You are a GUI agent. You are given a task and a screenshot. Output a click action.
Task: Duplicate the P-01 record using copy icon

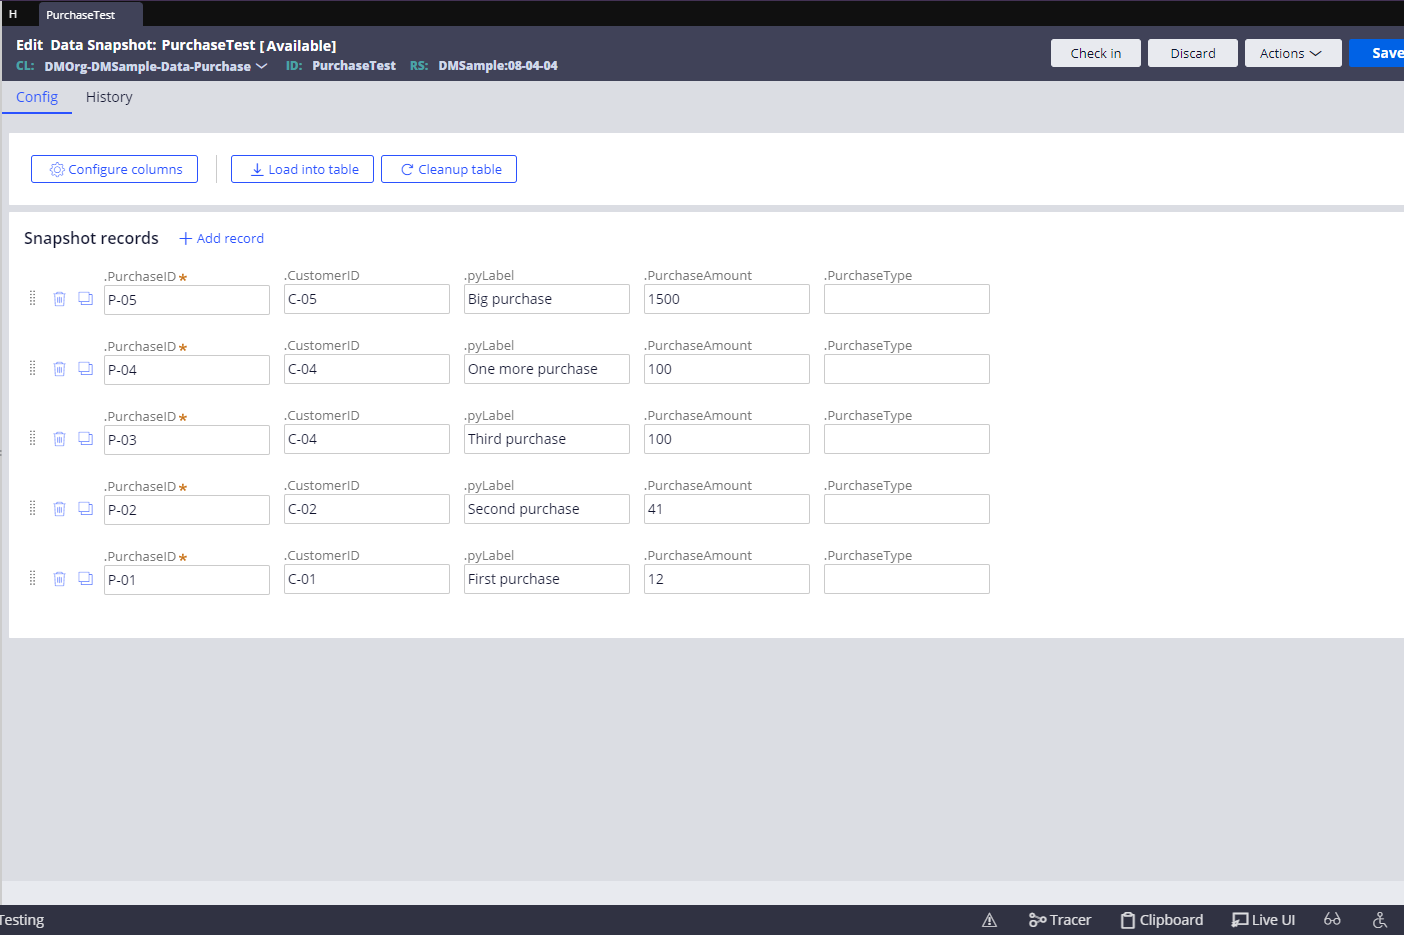[x=86, y=579]
